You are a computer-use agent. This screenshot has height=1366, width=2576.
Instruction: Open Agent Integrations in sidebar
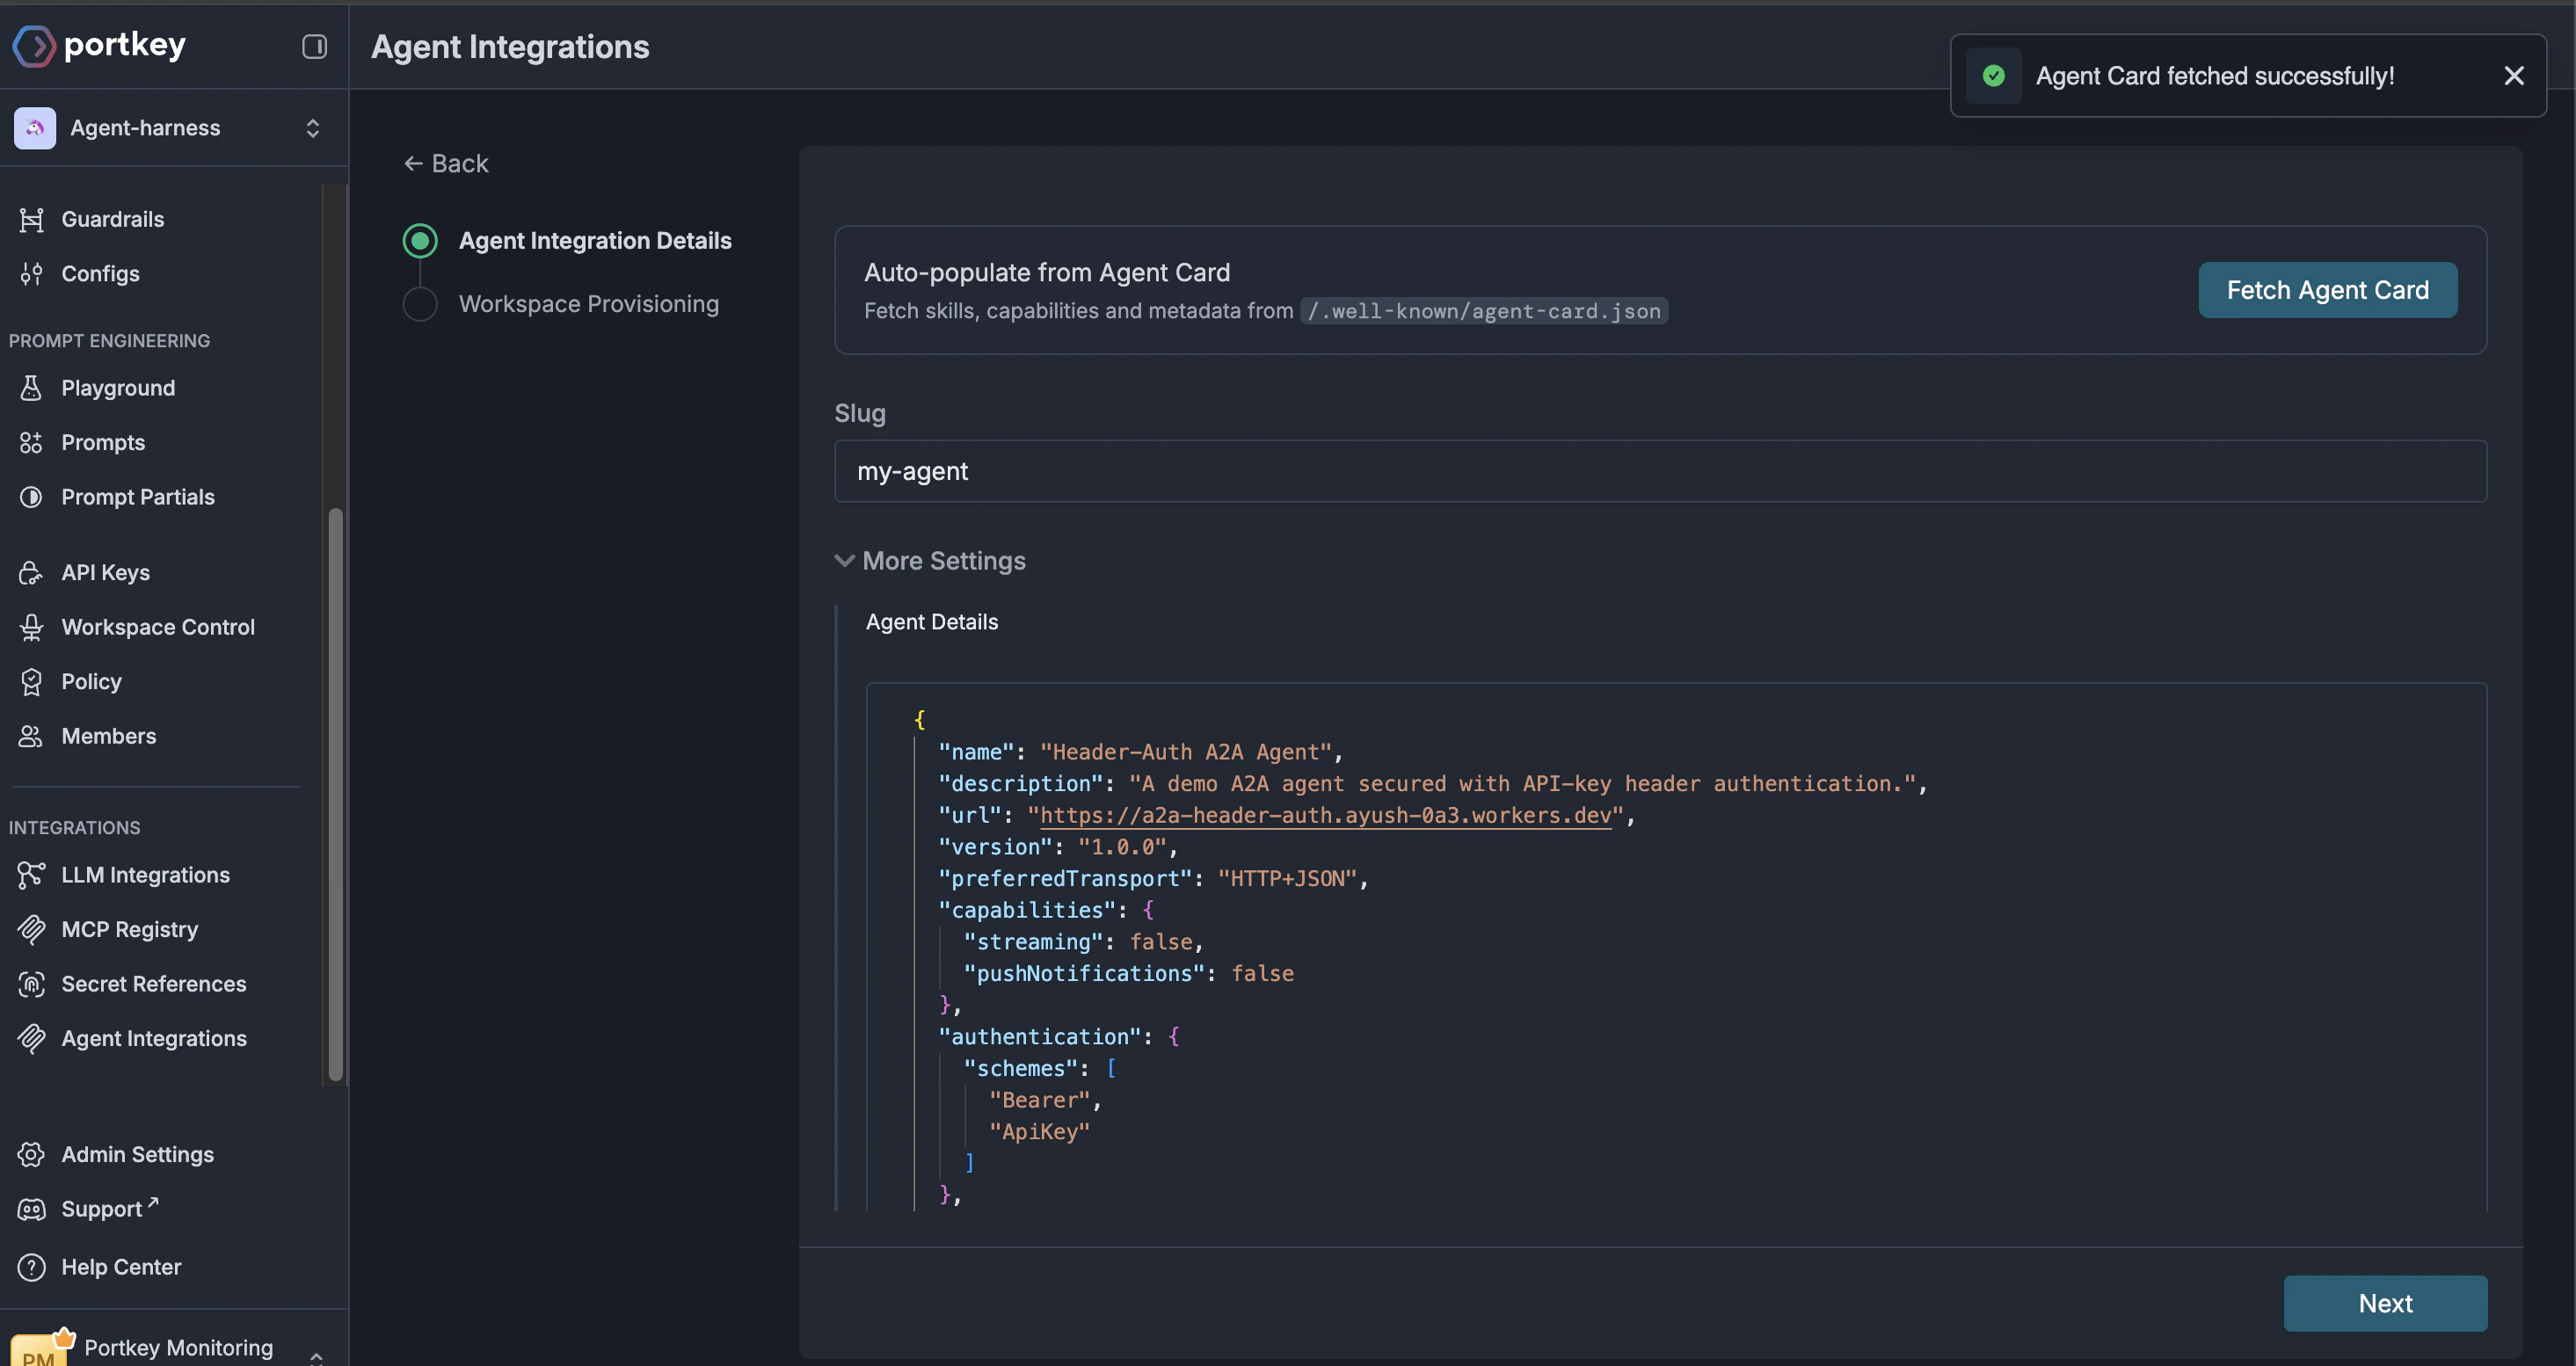(153, 1038)
